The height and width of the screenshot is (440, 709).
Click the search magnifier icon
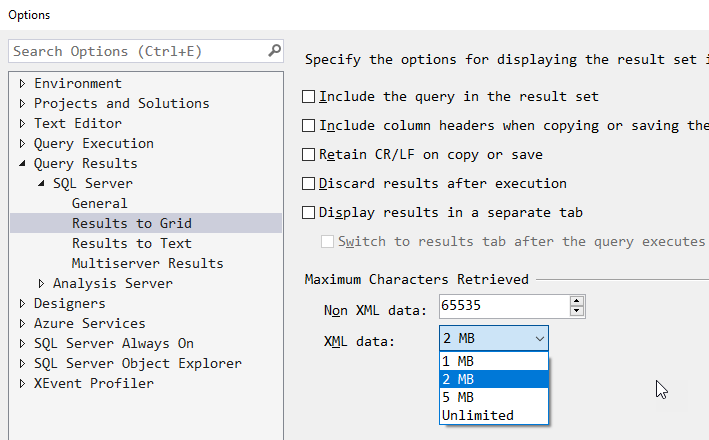pyautogui.click(x=274, y=51)
